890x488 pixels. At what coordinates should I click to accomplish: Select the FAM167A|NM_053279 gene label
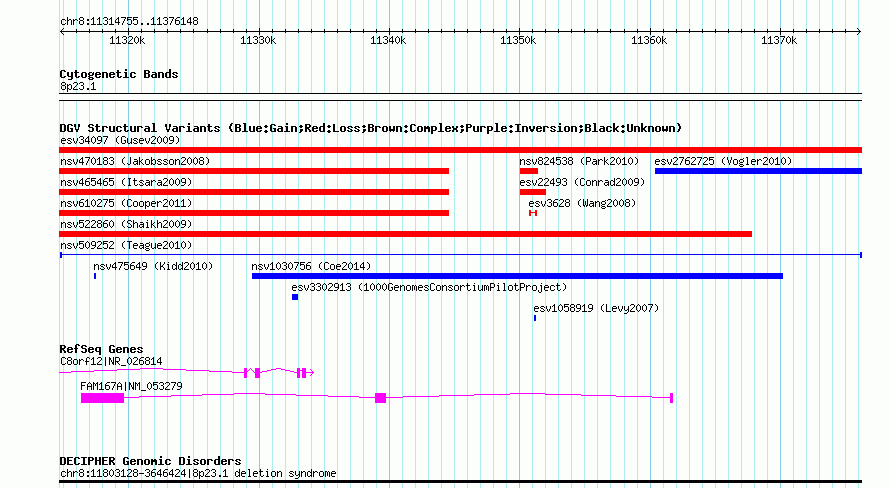click(131, 386)
